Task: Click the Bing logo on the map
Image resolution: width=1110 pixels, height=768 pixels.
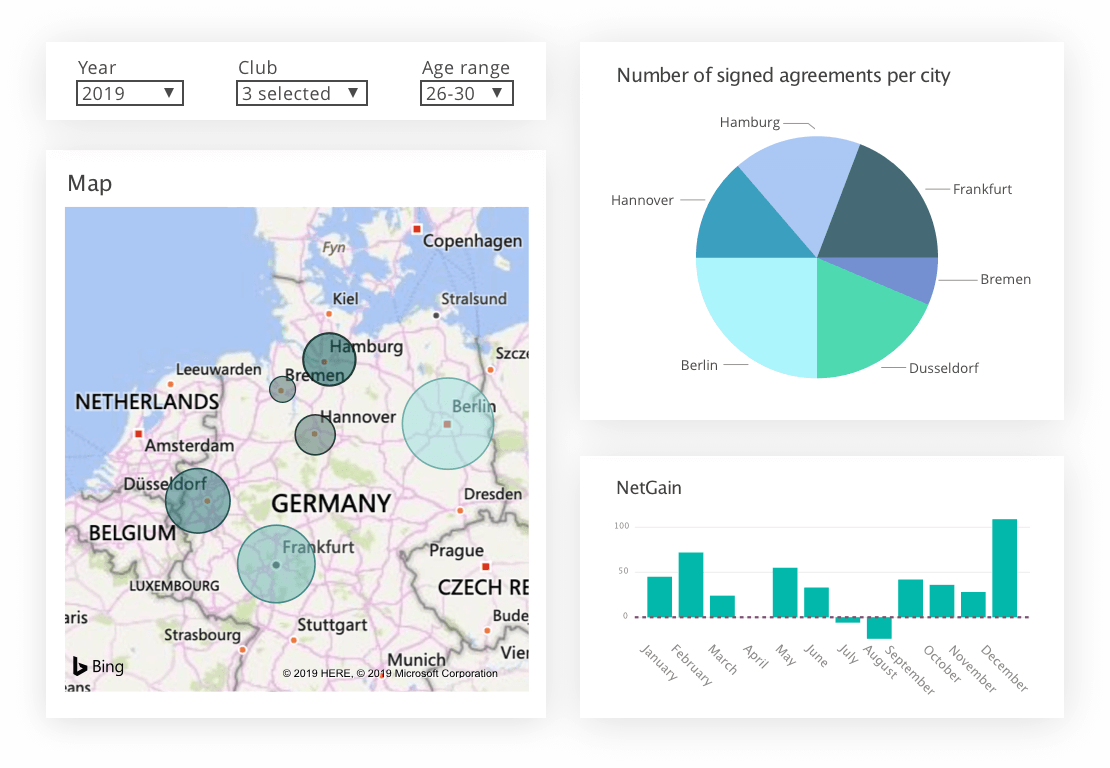Action: point(98,666)
